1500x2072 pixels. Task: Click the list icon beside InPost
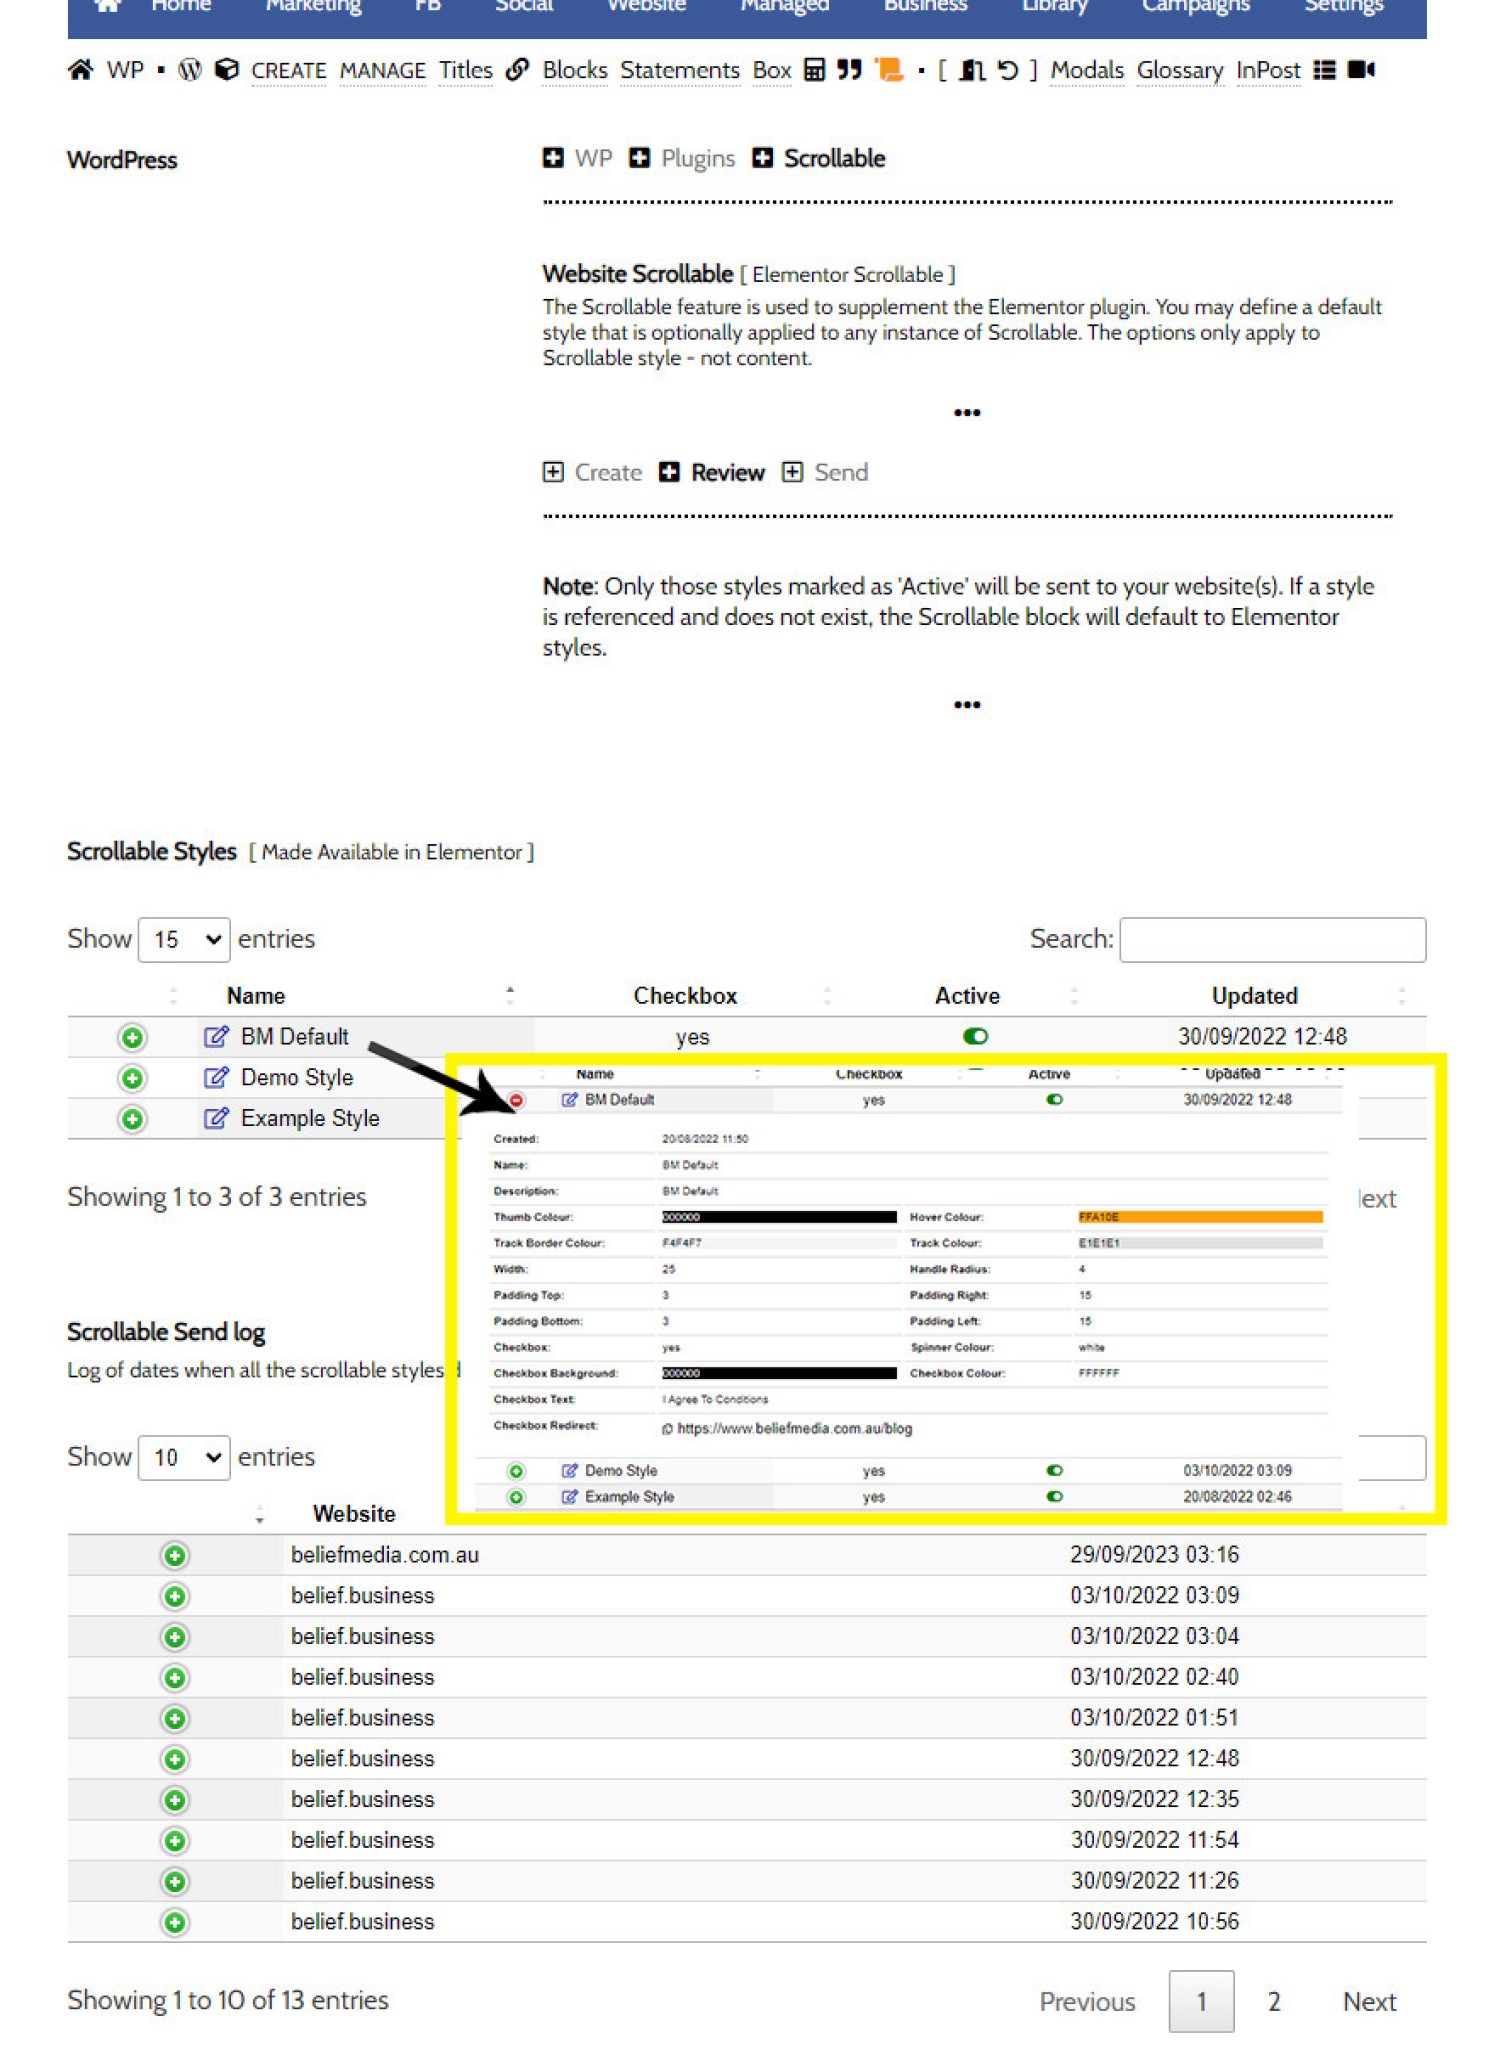(1325, 70)
